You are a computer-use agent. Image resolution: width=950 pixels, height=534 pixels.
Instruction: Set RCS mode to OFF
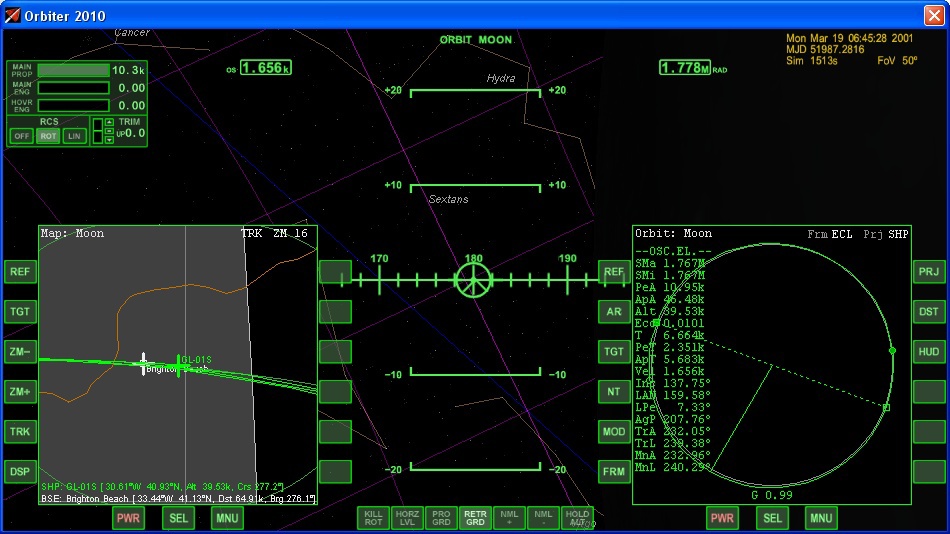click(x=21, y=136)
